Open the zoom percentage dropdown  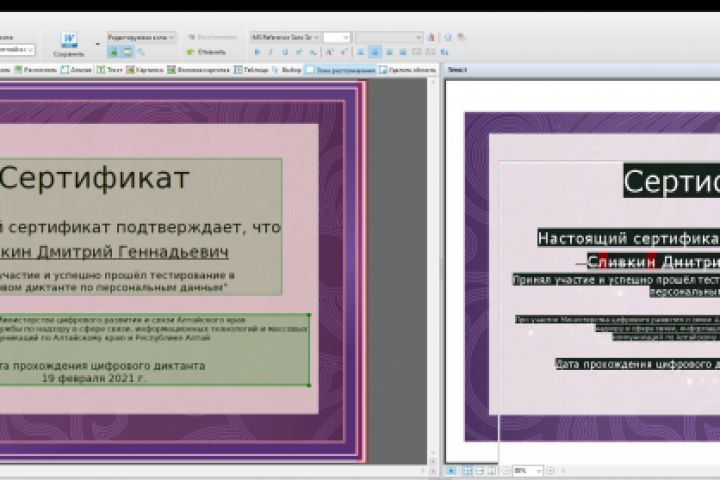[x=528, y=470]
